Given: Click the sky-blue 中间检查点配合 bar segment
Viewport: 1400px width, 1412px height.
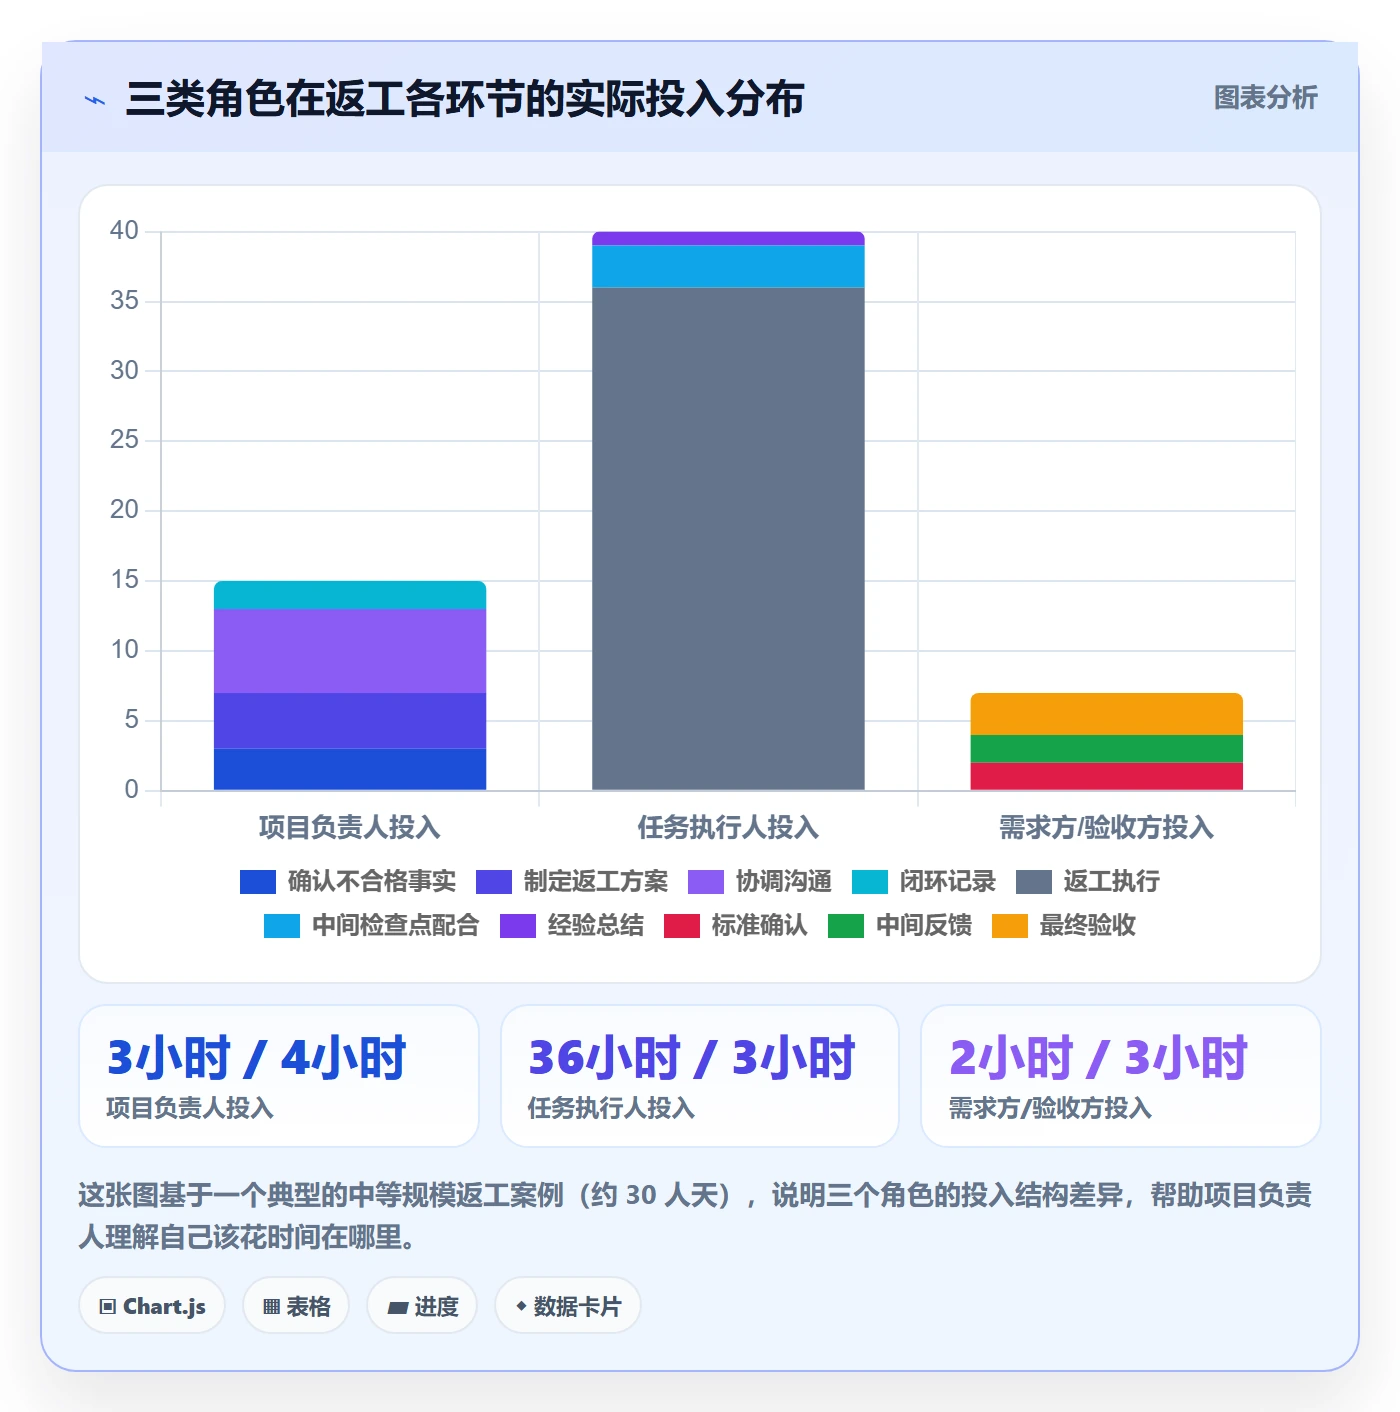Looking at the screenshot, I should (x=728, y=267).
